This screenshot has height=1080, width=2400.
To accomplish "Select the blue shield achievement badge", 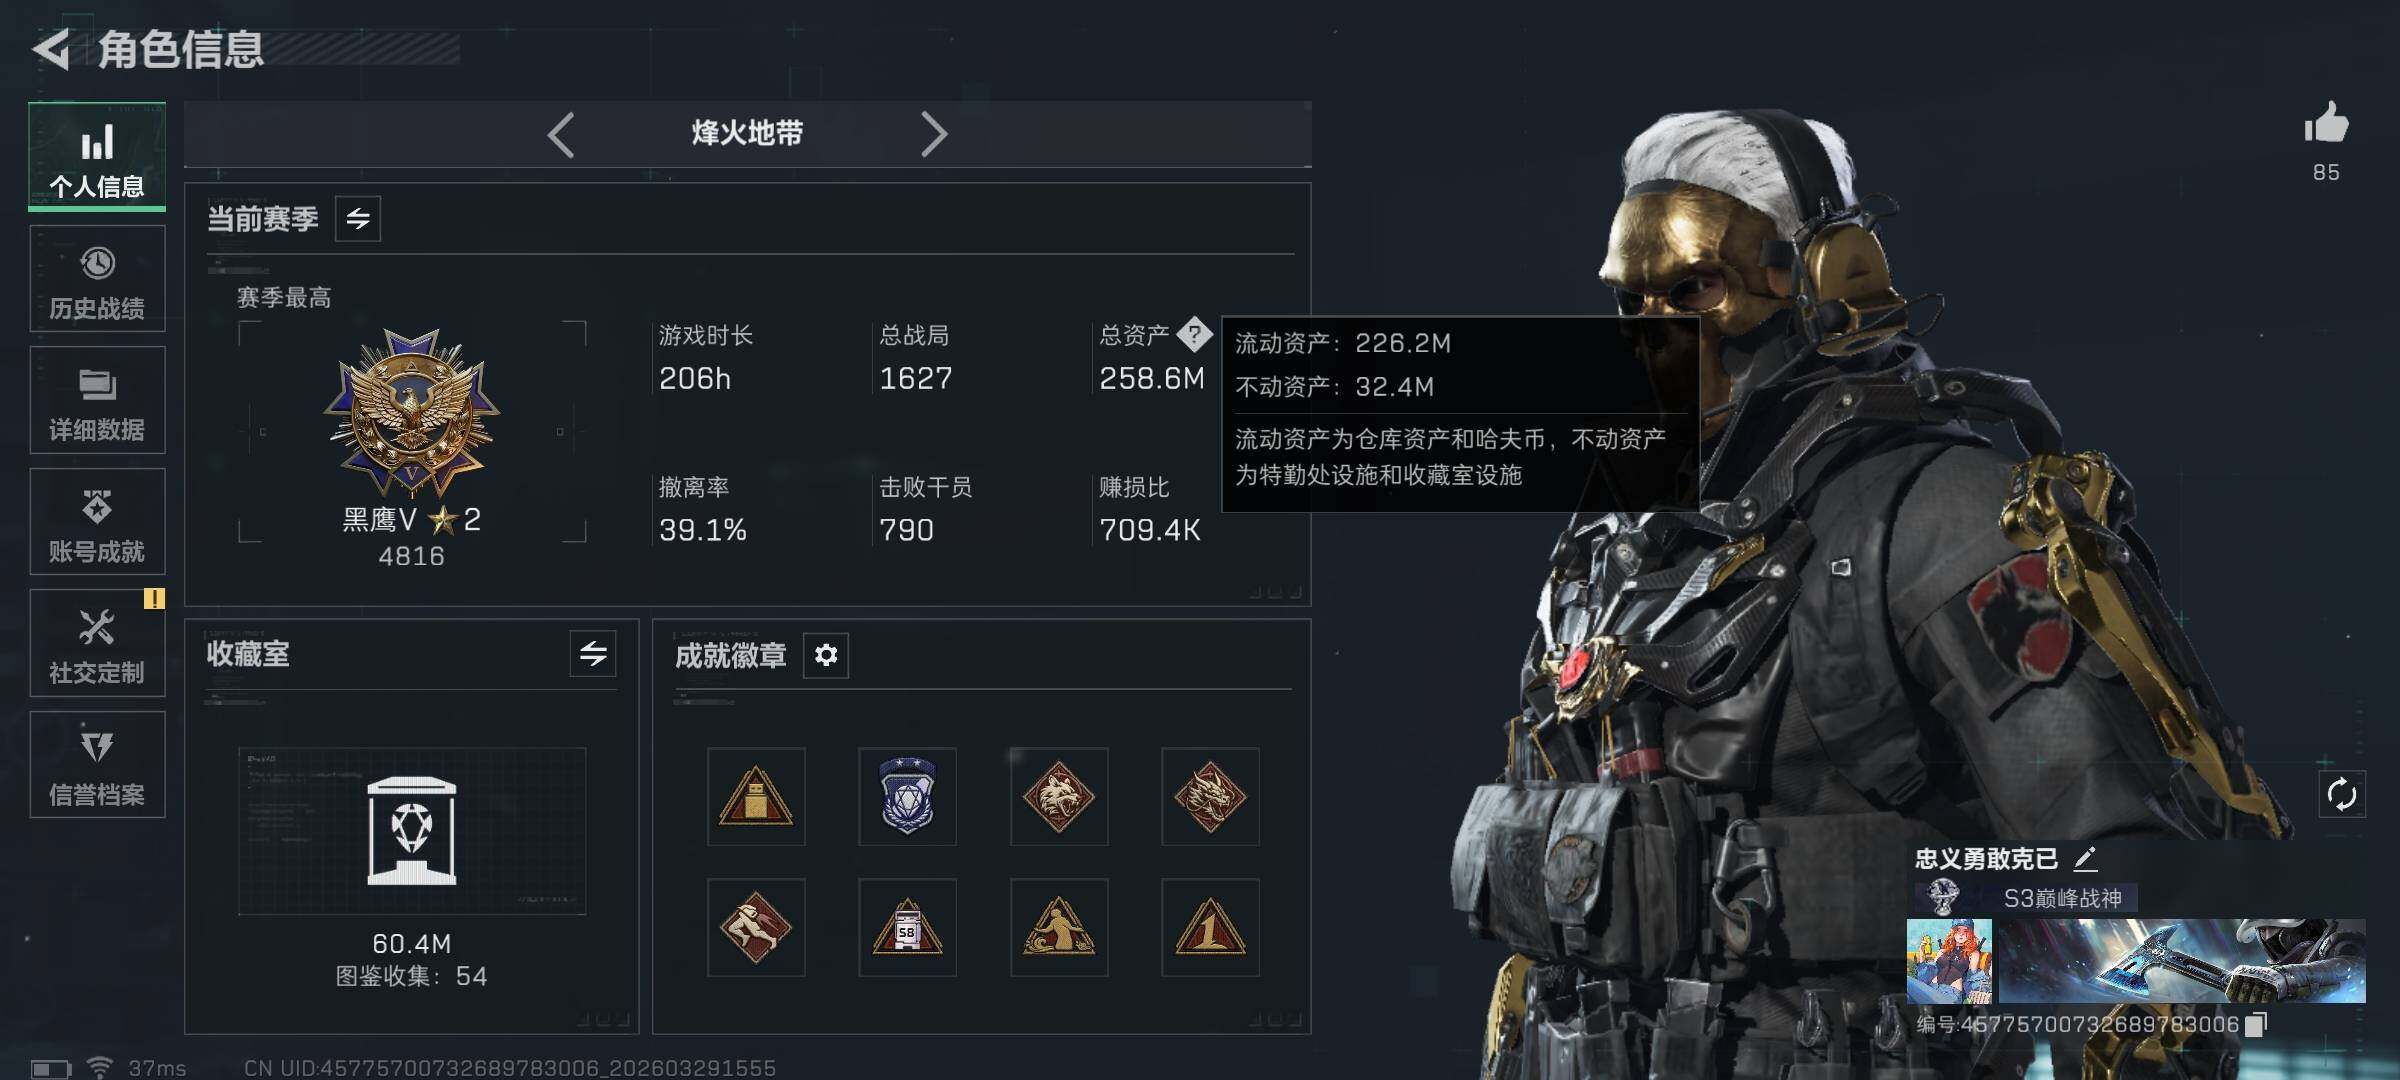I will (x=907, y=796).
